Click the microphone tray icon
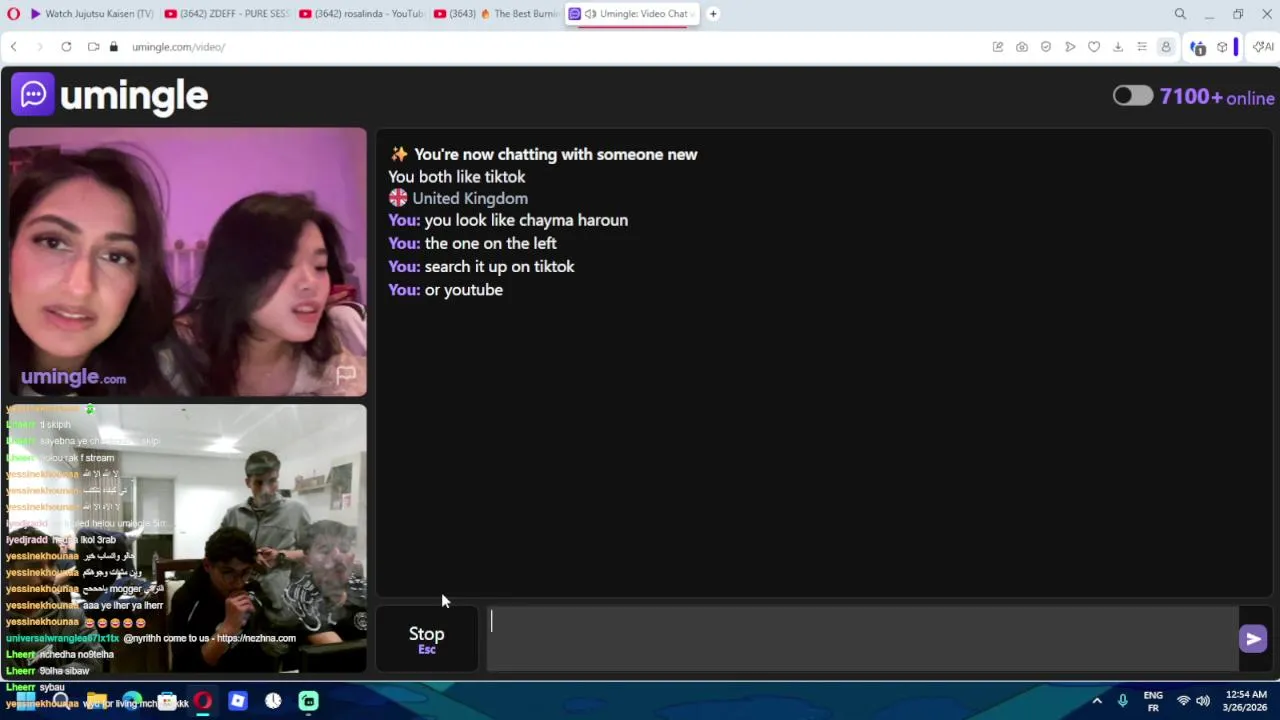The image size is (1280, 720). tap(1123, 701)
